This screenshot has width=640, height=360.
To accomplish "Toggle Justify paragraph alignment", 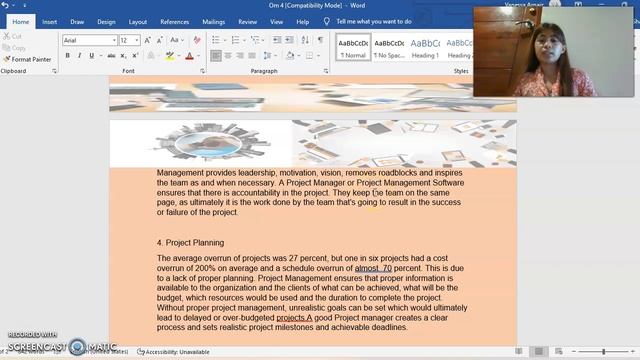I will pos(252,56).
